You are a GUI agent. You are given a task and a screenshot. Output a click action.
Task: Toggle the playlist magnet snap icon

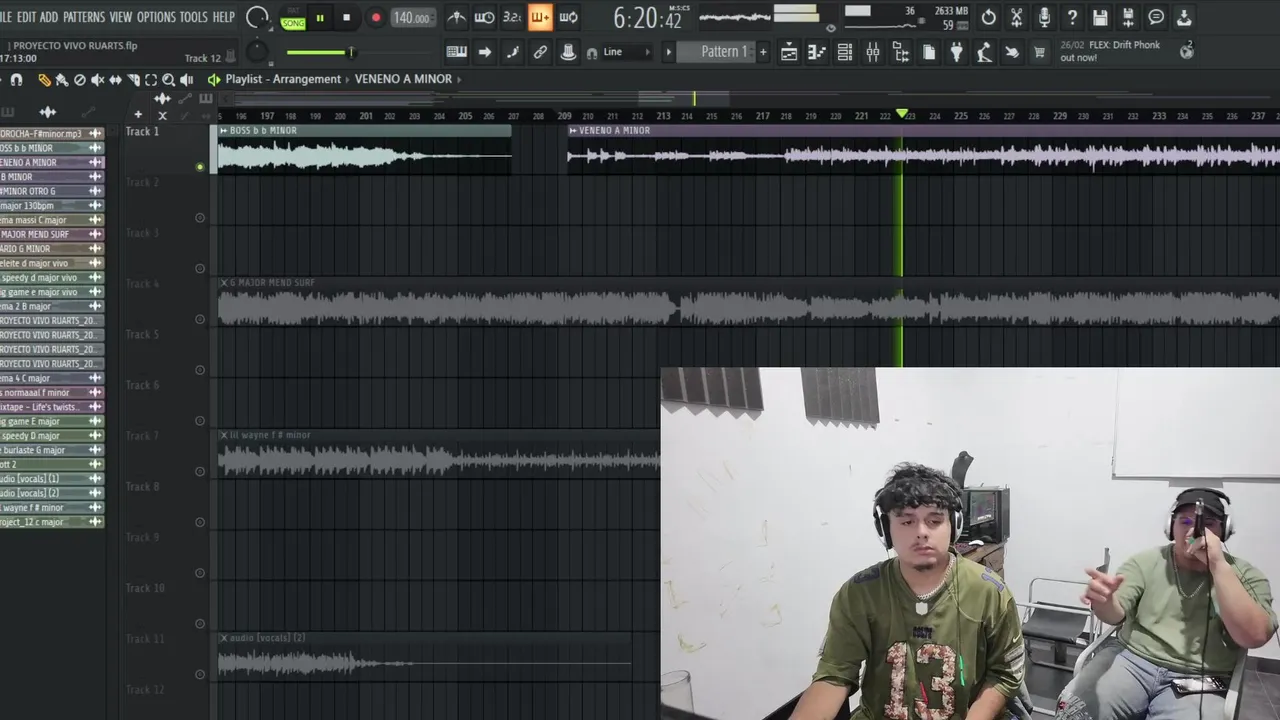[16, 80]
